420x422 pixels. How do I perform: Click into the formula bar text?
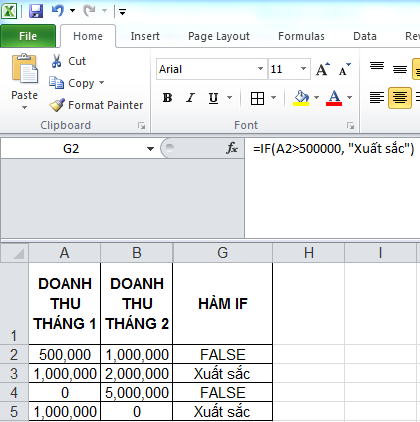point(333,148)
